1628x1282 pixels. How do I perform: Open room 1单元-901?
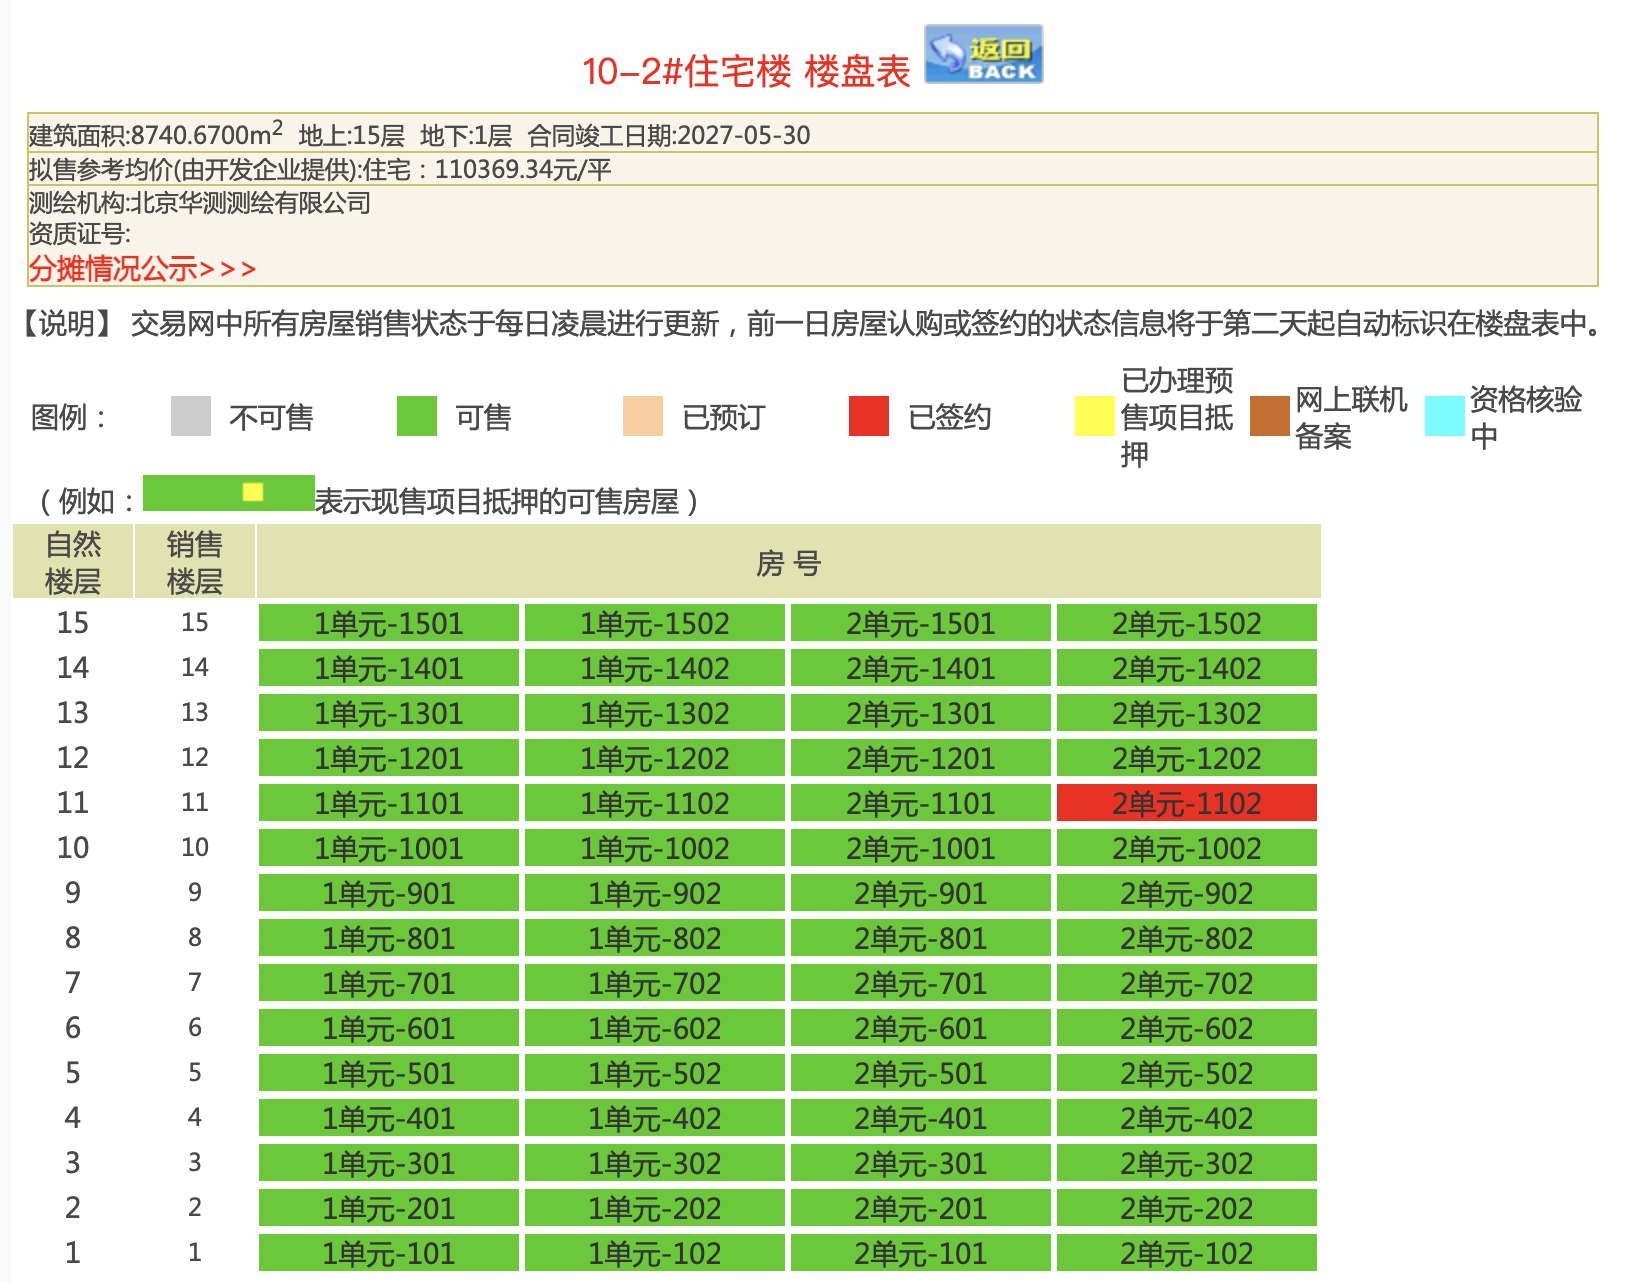(389, 893)
